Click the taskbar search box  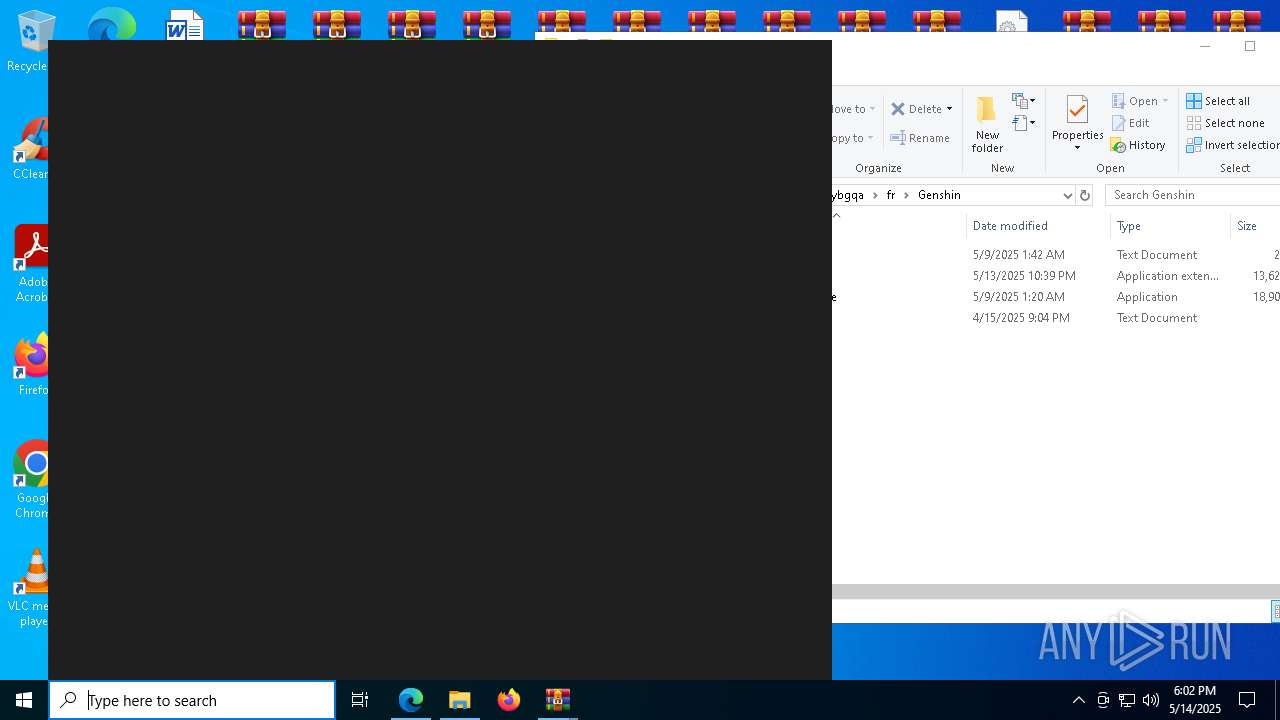coord(192,700)
